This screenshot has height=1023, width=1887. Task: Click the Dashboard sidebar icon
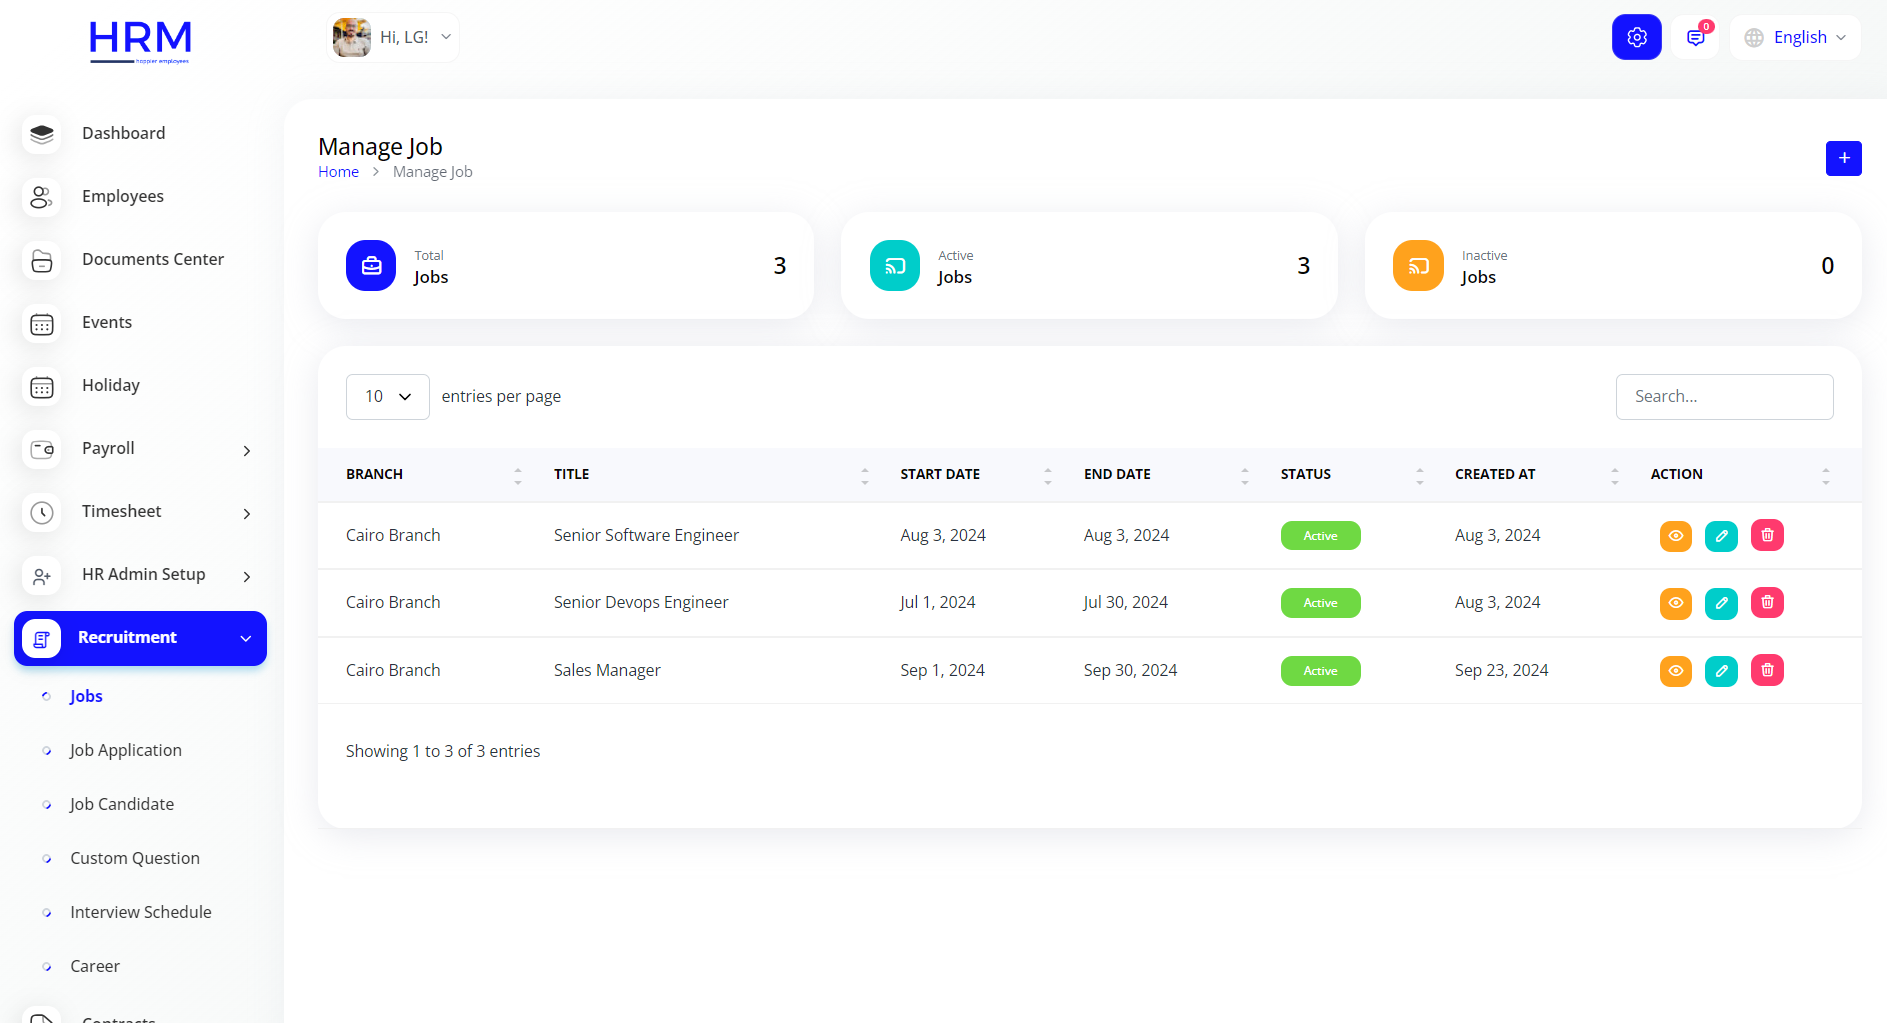point(42,134)
